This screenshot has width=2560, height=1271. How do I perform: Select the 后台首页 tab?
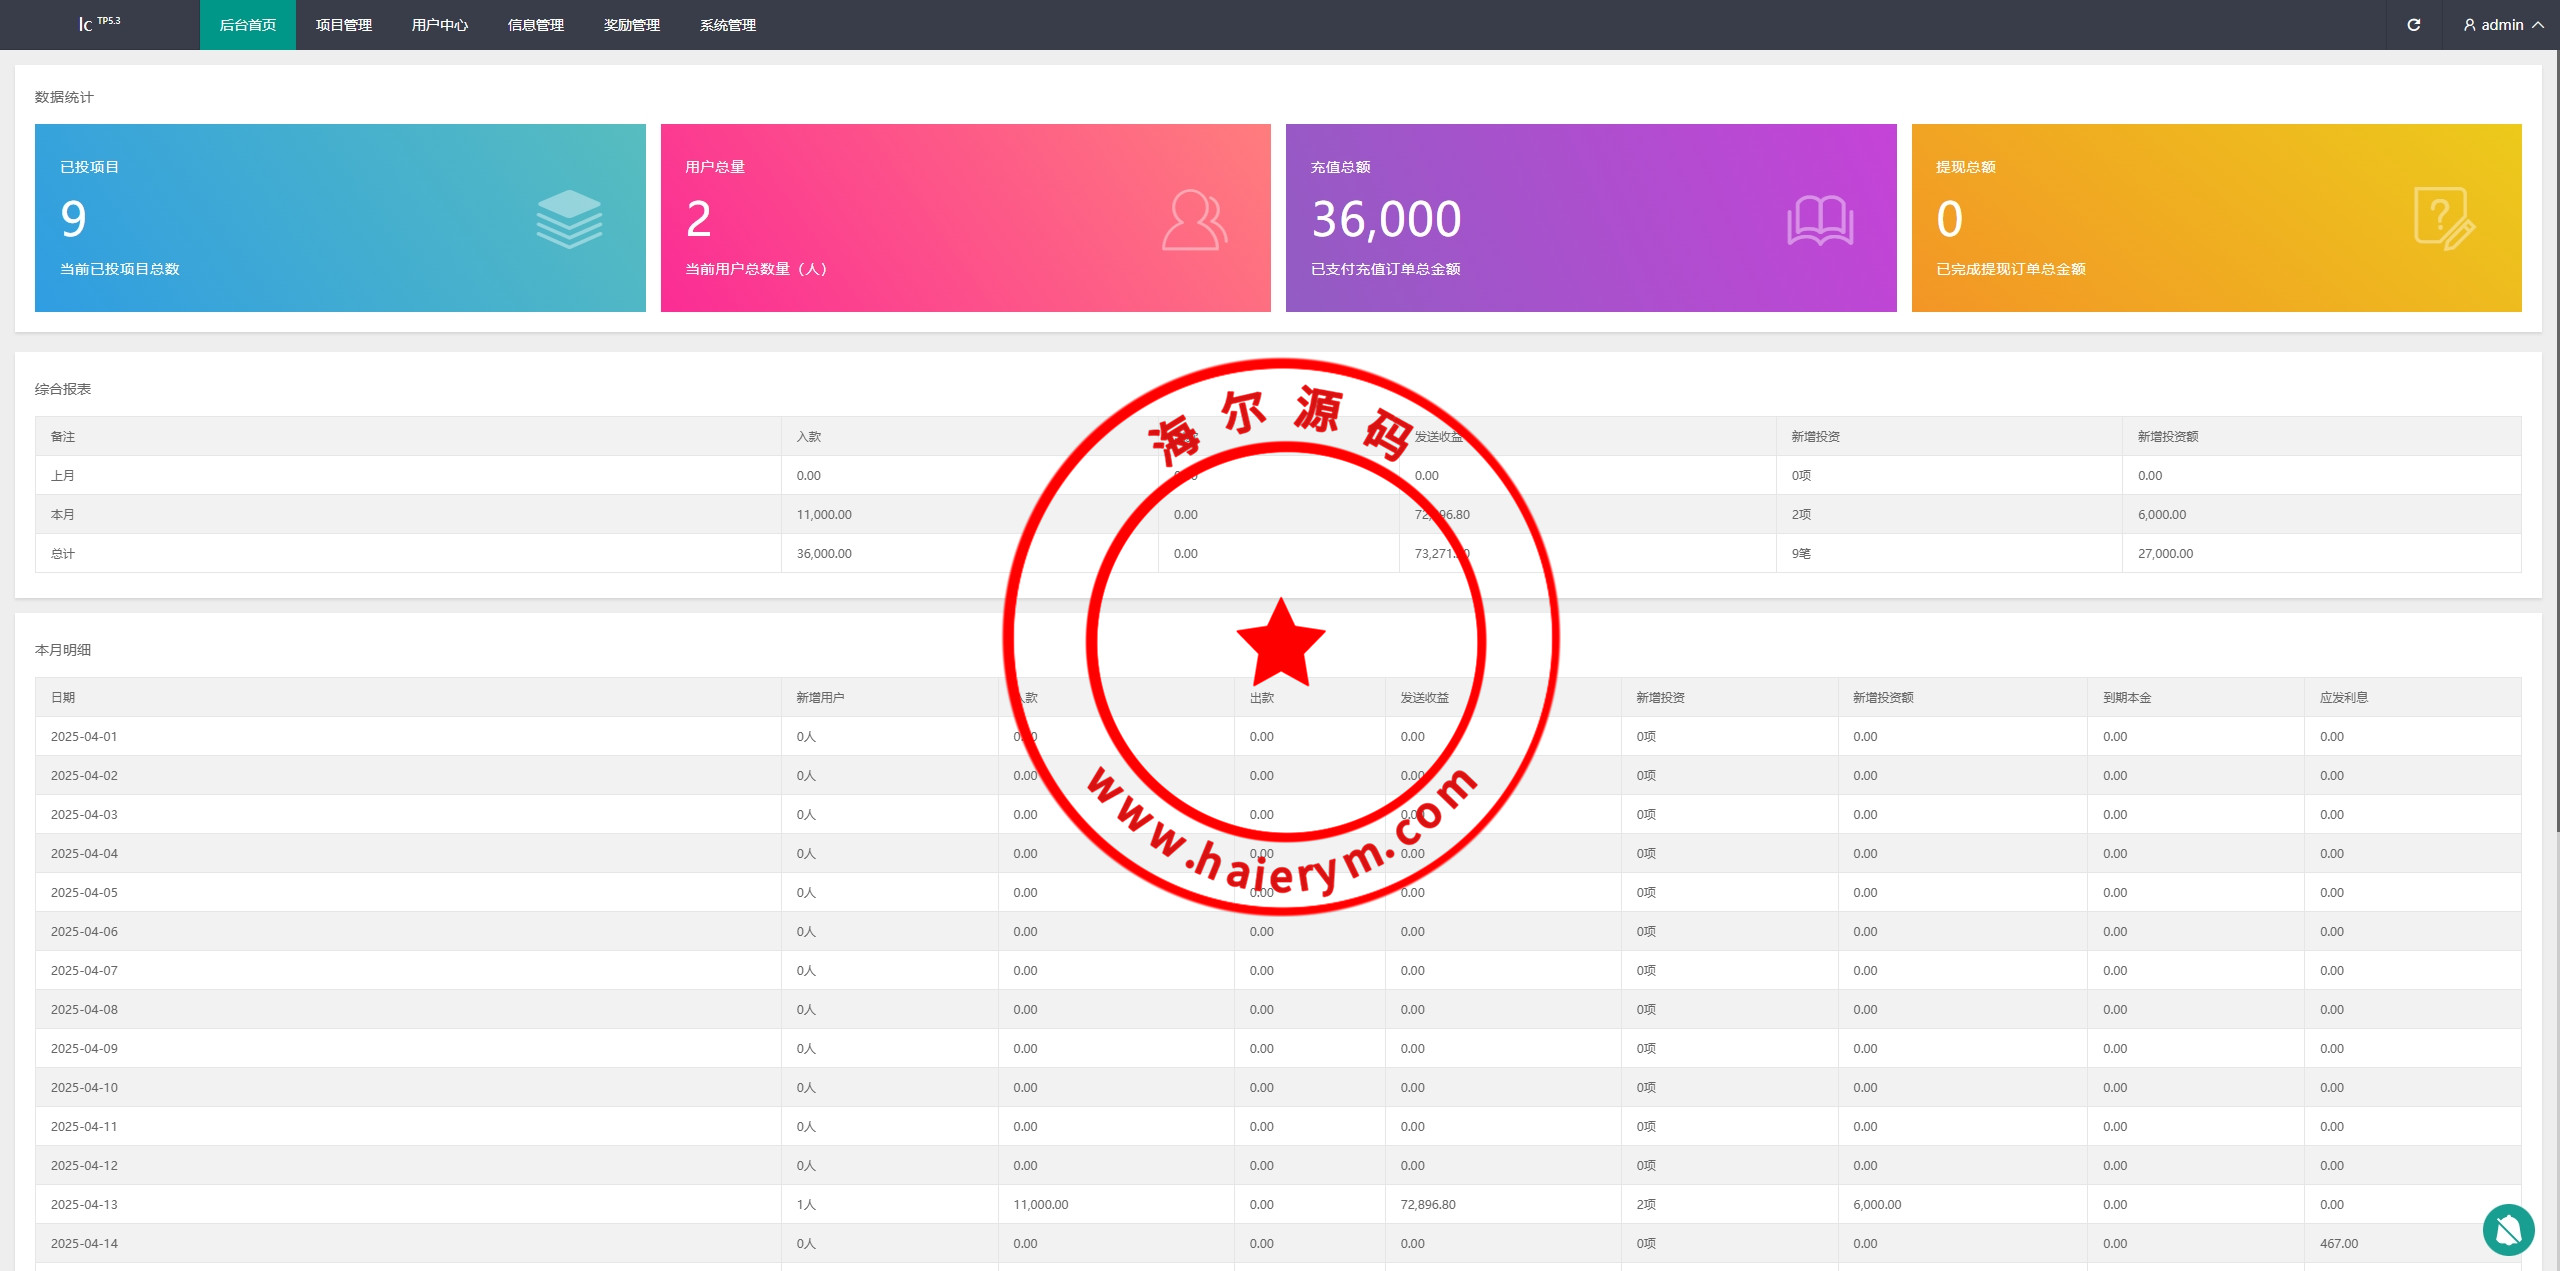(248, 25)
